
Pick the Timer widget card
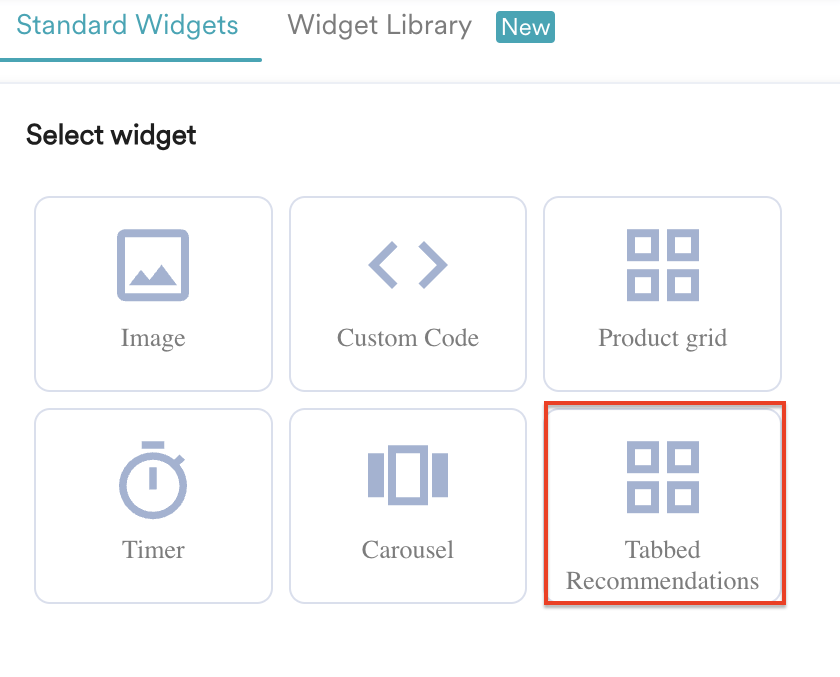(153, 505)
